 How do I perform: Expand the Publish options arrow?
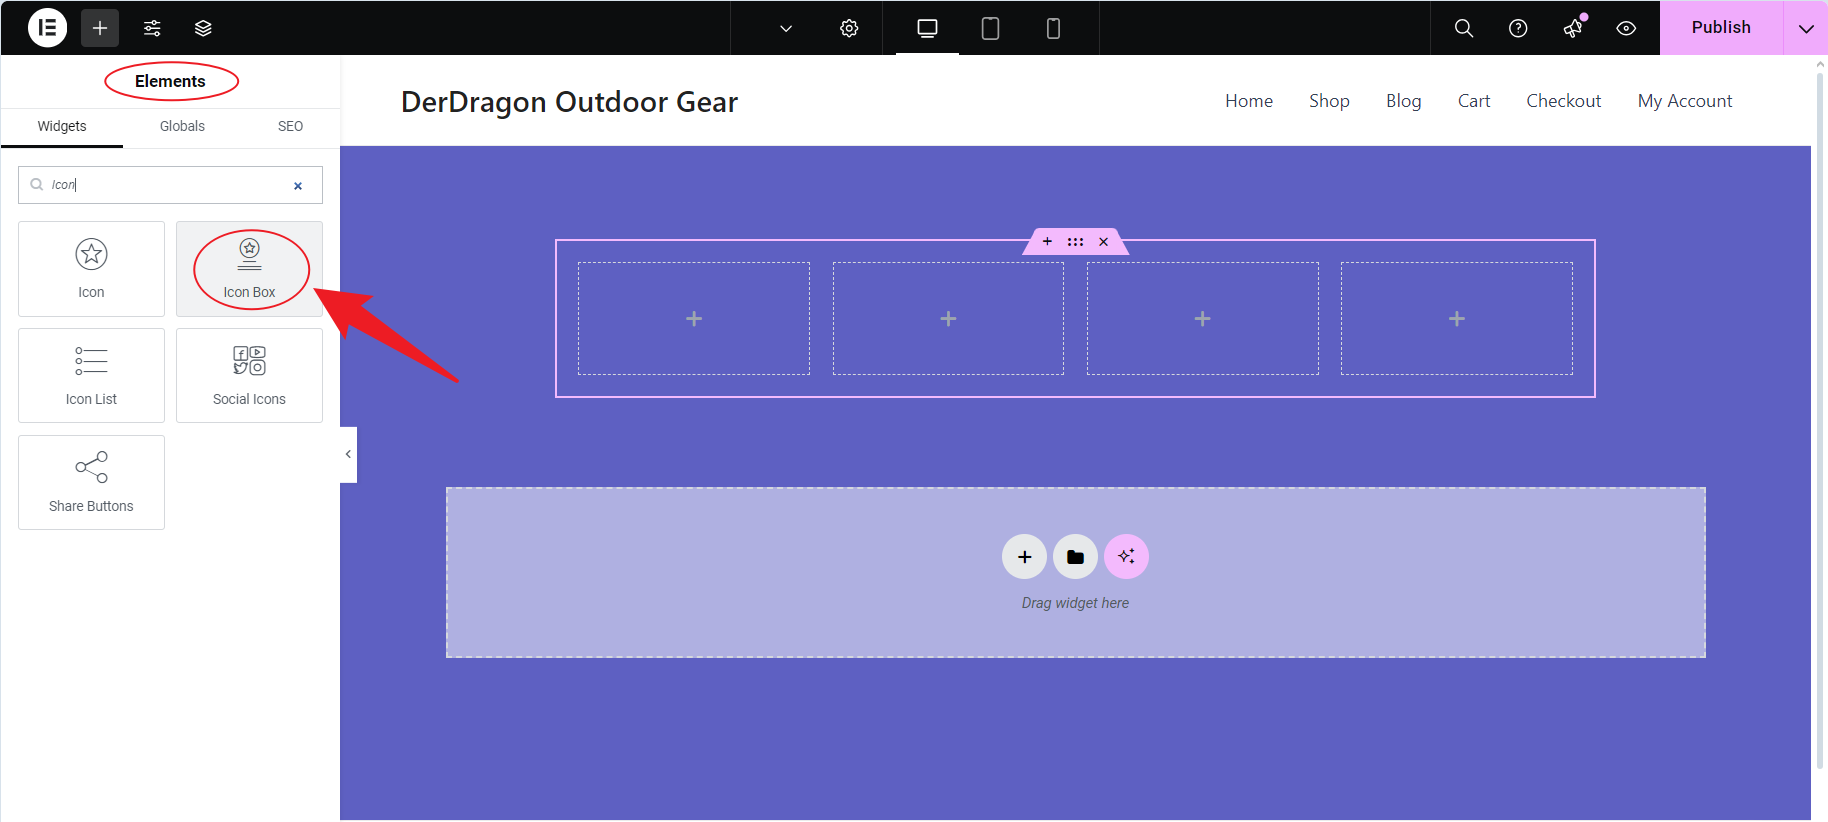1805,28
